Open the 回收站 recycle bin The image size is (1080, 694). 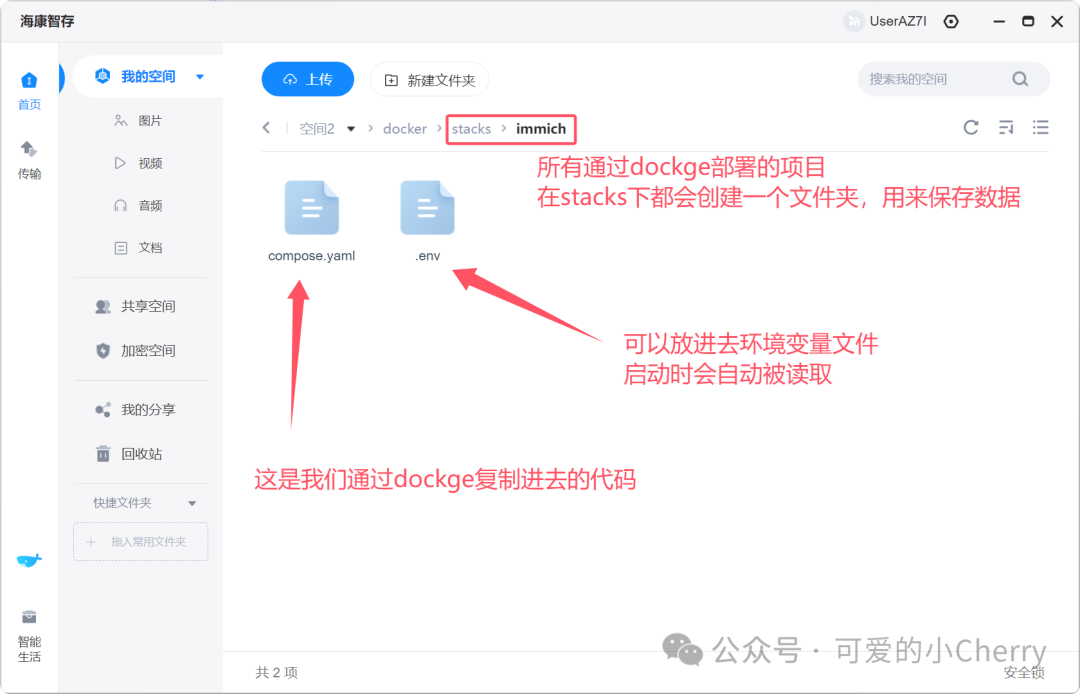pos(128,454)
